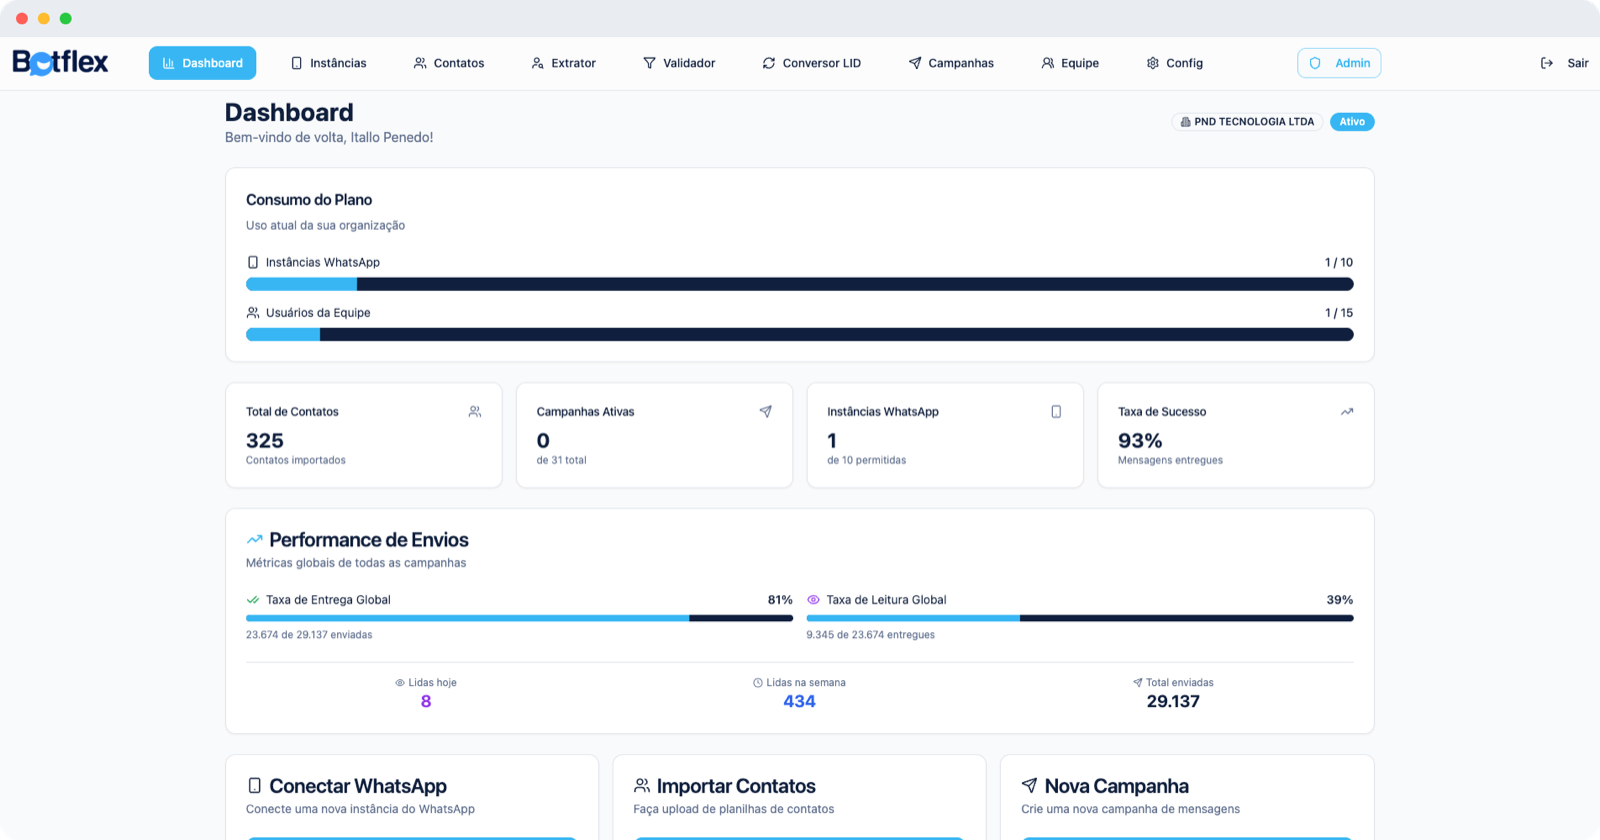Open the Contatos page

coord(449,63)
